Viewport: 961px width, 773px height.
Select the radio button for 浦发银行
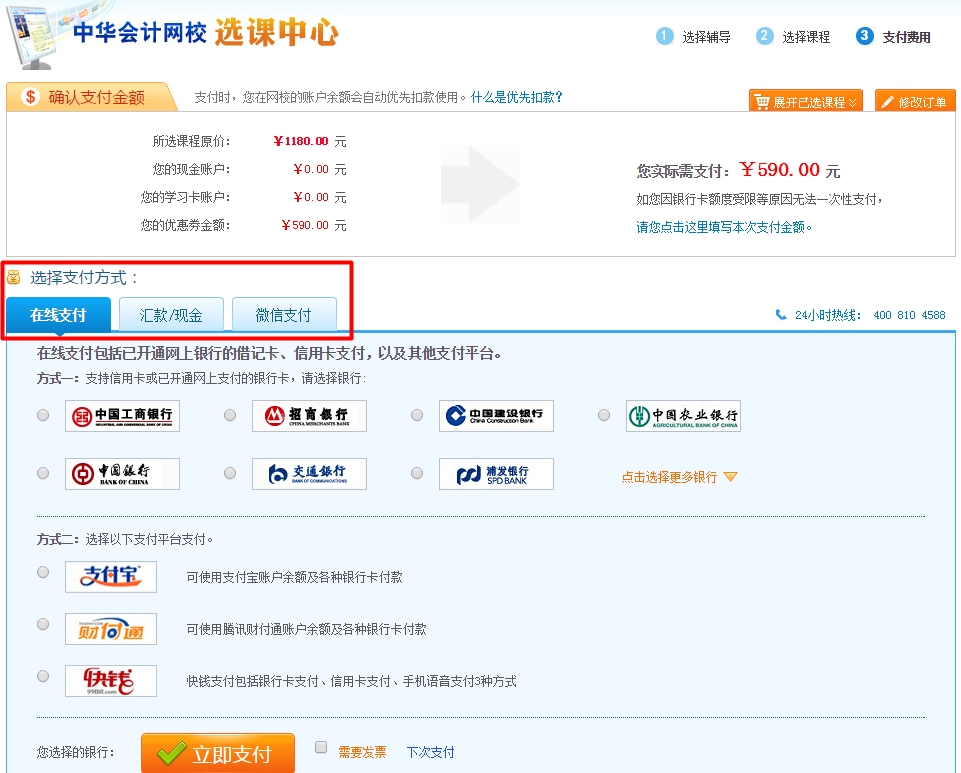point(416,473)
